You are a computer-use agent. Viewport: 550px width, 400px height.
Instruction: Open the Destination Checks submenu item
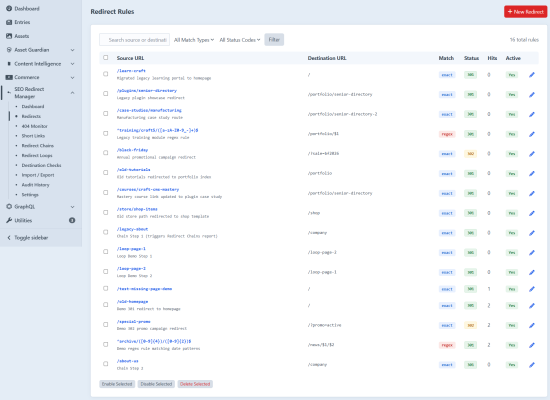(x=41, y=165)
